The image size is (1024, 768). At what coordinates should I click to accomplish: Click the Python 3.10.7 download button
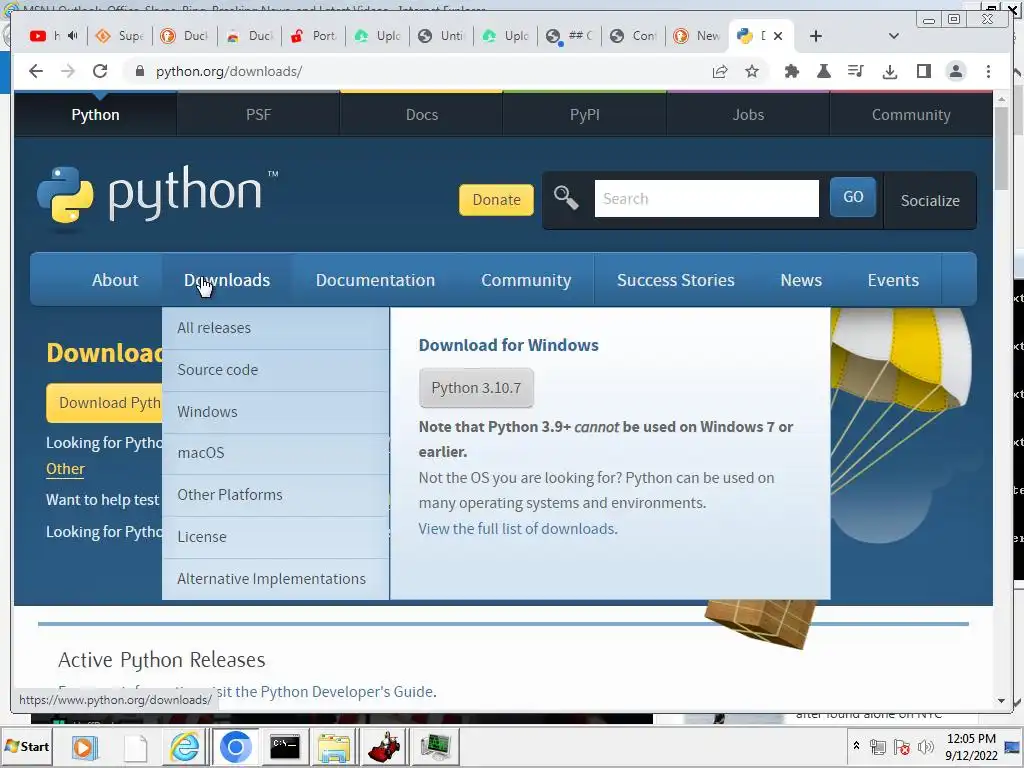476,388
